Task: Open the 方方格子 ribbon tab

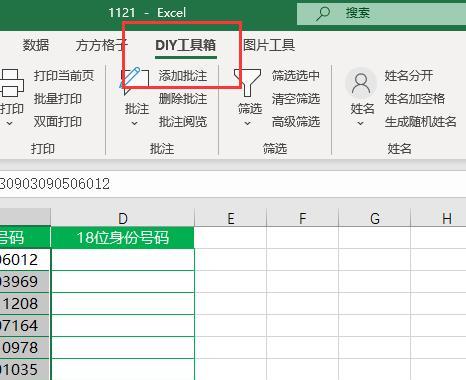Action: [102, 45]
